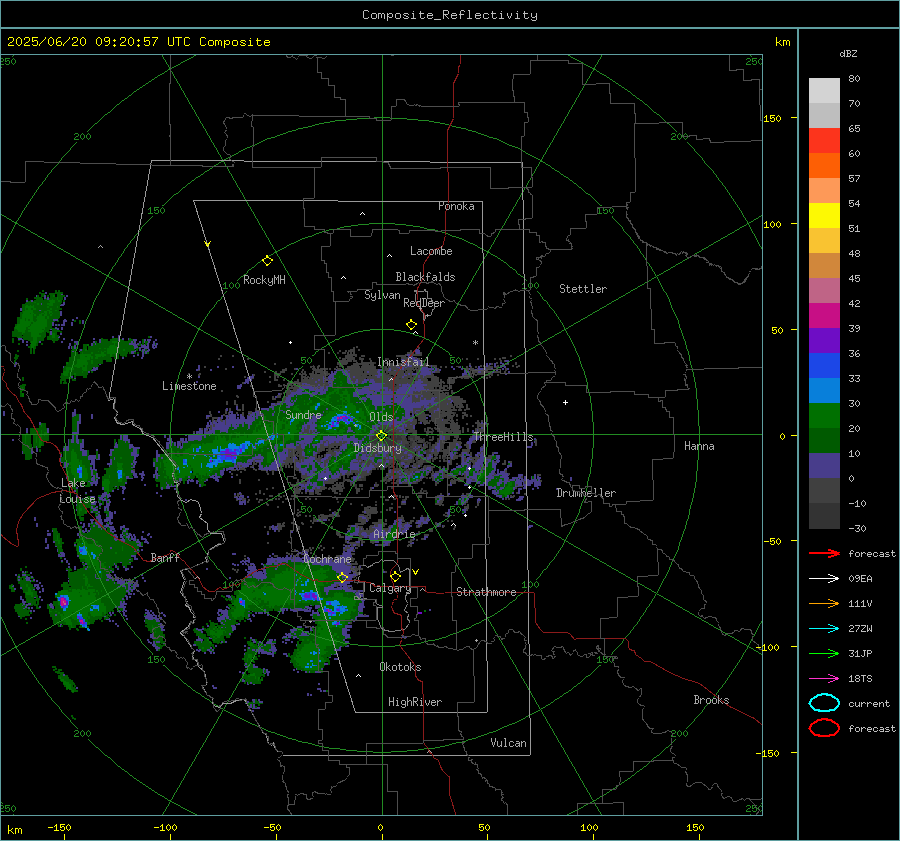Click the bright yellow swatch in dBZ scale
The width and height of the screenshot is (900, 841).
click(x=824, y=215)
